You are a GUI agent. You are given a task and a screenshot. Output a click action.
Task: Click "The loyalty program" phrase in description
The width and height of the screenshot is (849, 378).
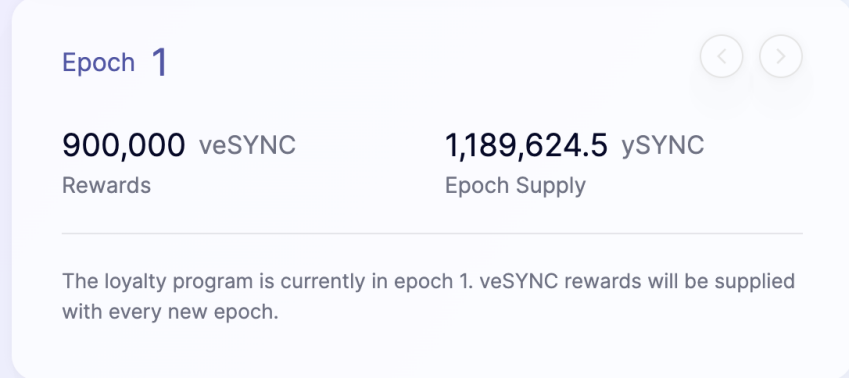pyautogui.click(x=157, y=282)
